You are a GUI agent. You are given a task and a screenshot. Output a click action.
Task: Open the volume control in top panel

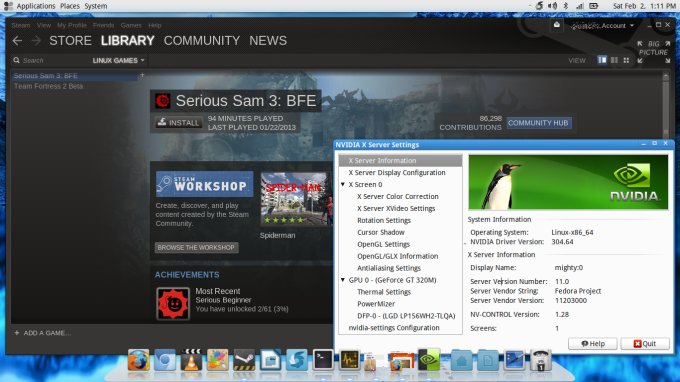tap(552, 6)
